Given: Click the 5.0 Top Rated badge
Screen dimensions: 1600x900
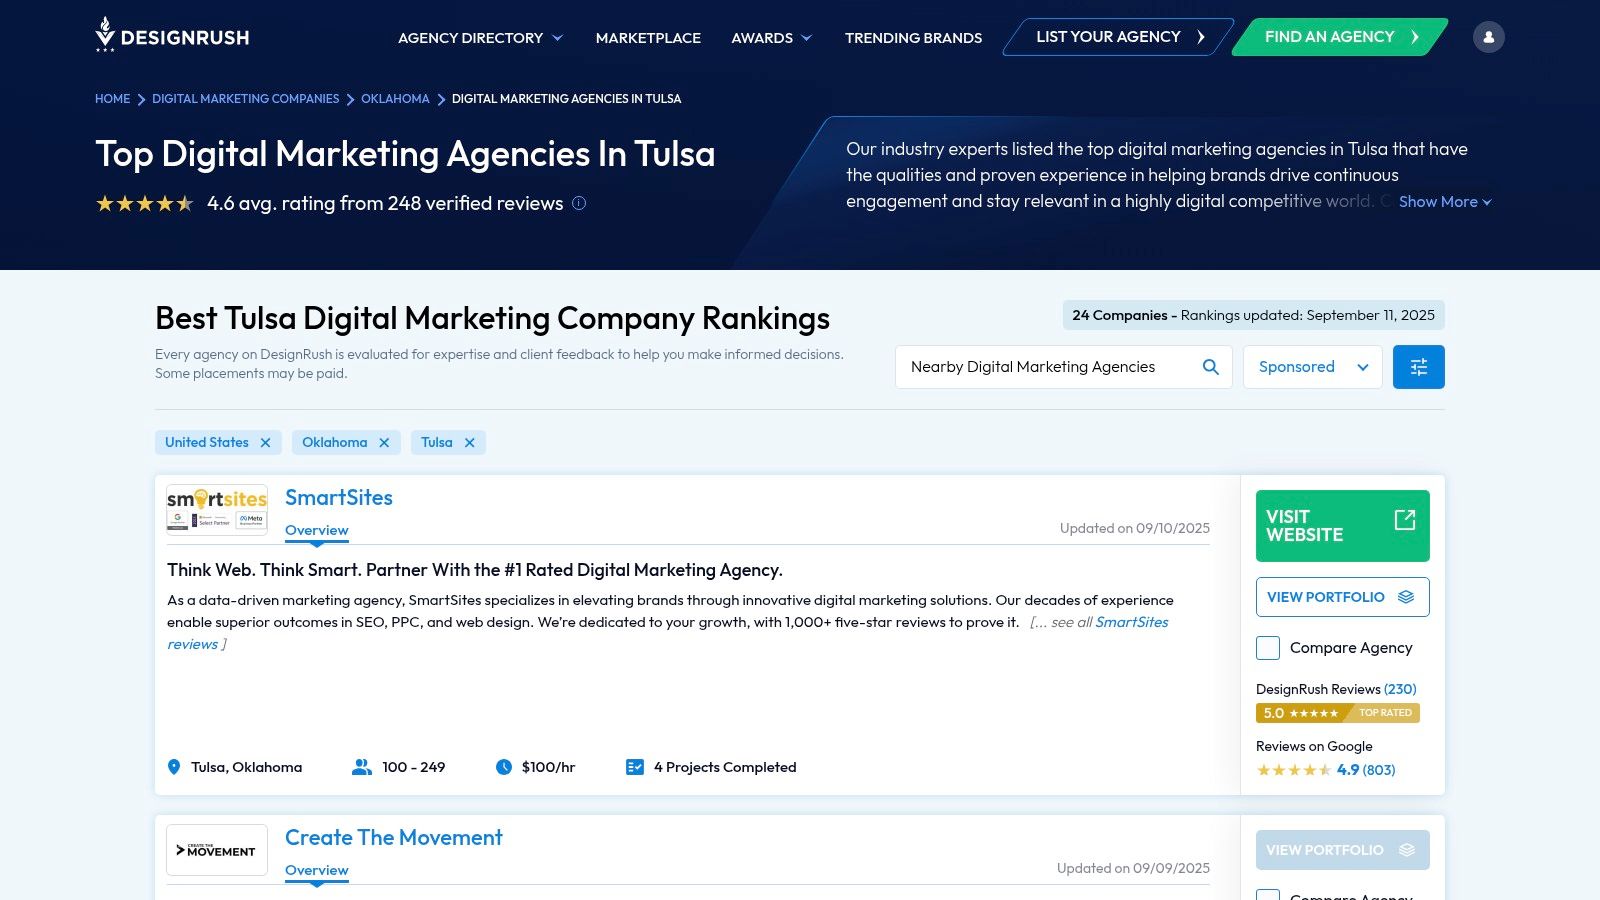Looking at the screenshot, I should tap(1338, 713).
